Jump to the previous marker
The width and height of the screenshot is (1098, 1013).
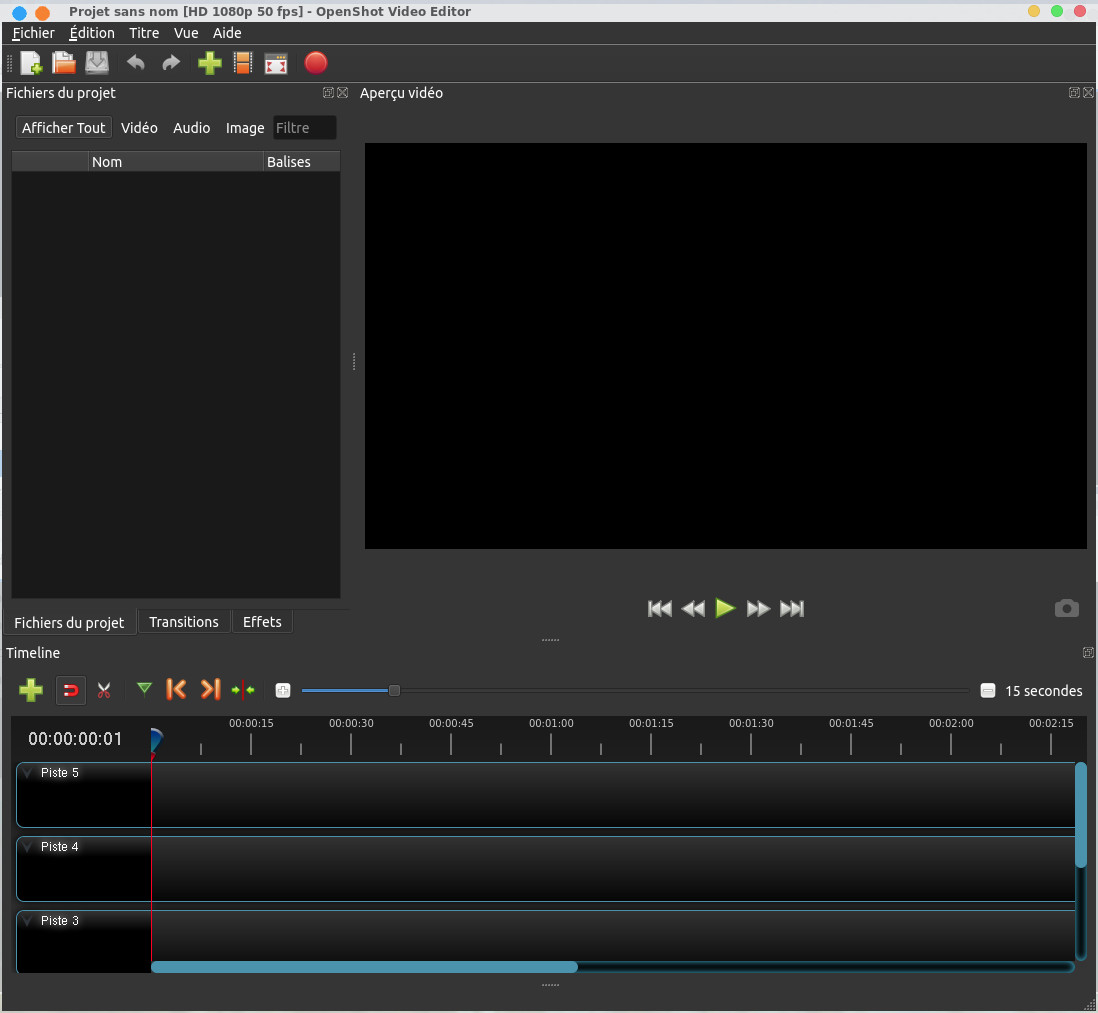pyautogui.click(x=176, y=689)
